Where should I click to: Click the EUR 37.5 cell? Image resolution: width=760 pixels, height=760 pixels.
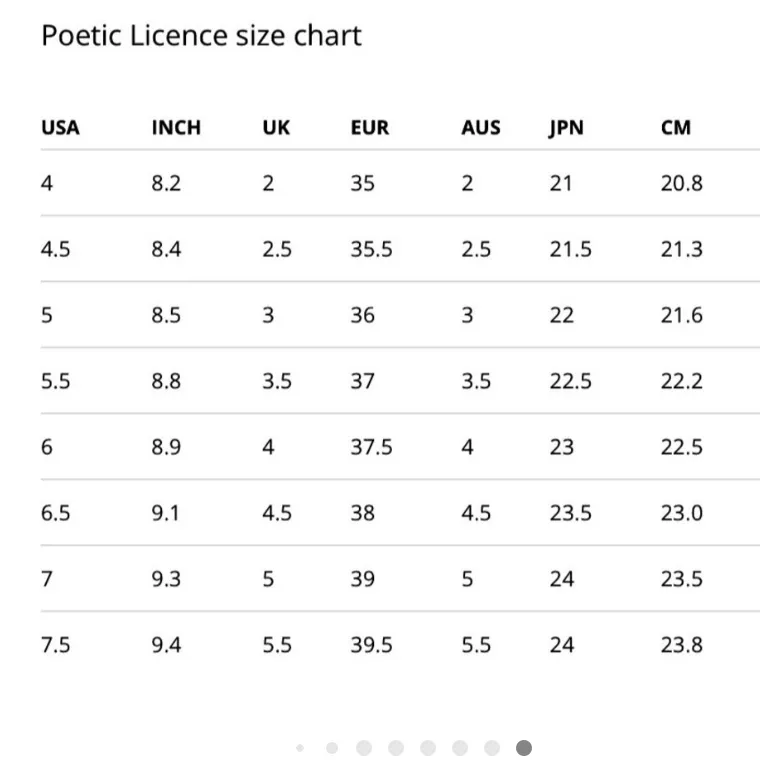(371, 447)
